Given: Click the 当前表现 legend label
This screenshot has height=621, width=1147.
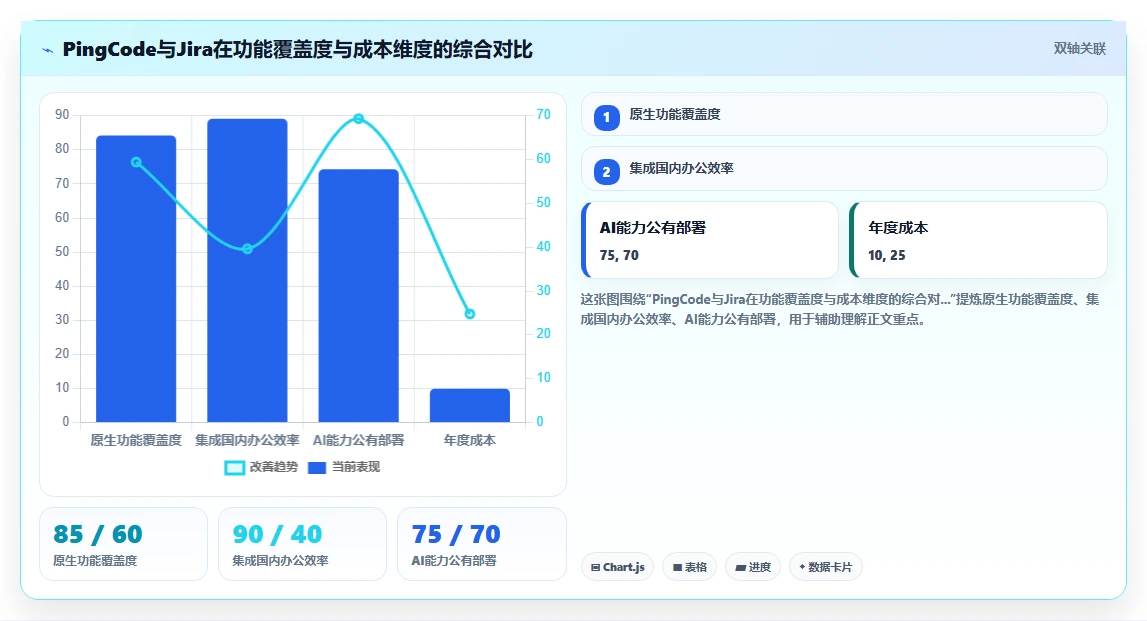Looking at the screenshot, I should 356,467.
